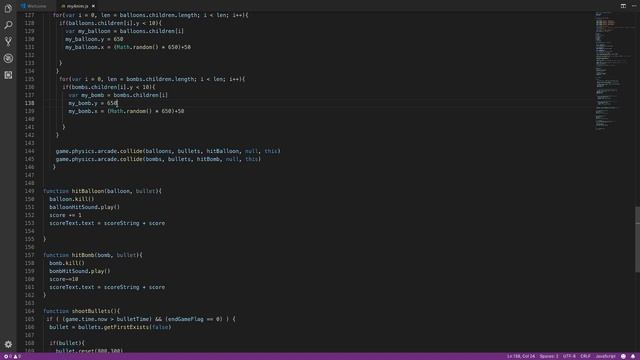Click the split editor icon
Image resolution: width=640 pixels, height=360 pixels.
pos(623,6)
